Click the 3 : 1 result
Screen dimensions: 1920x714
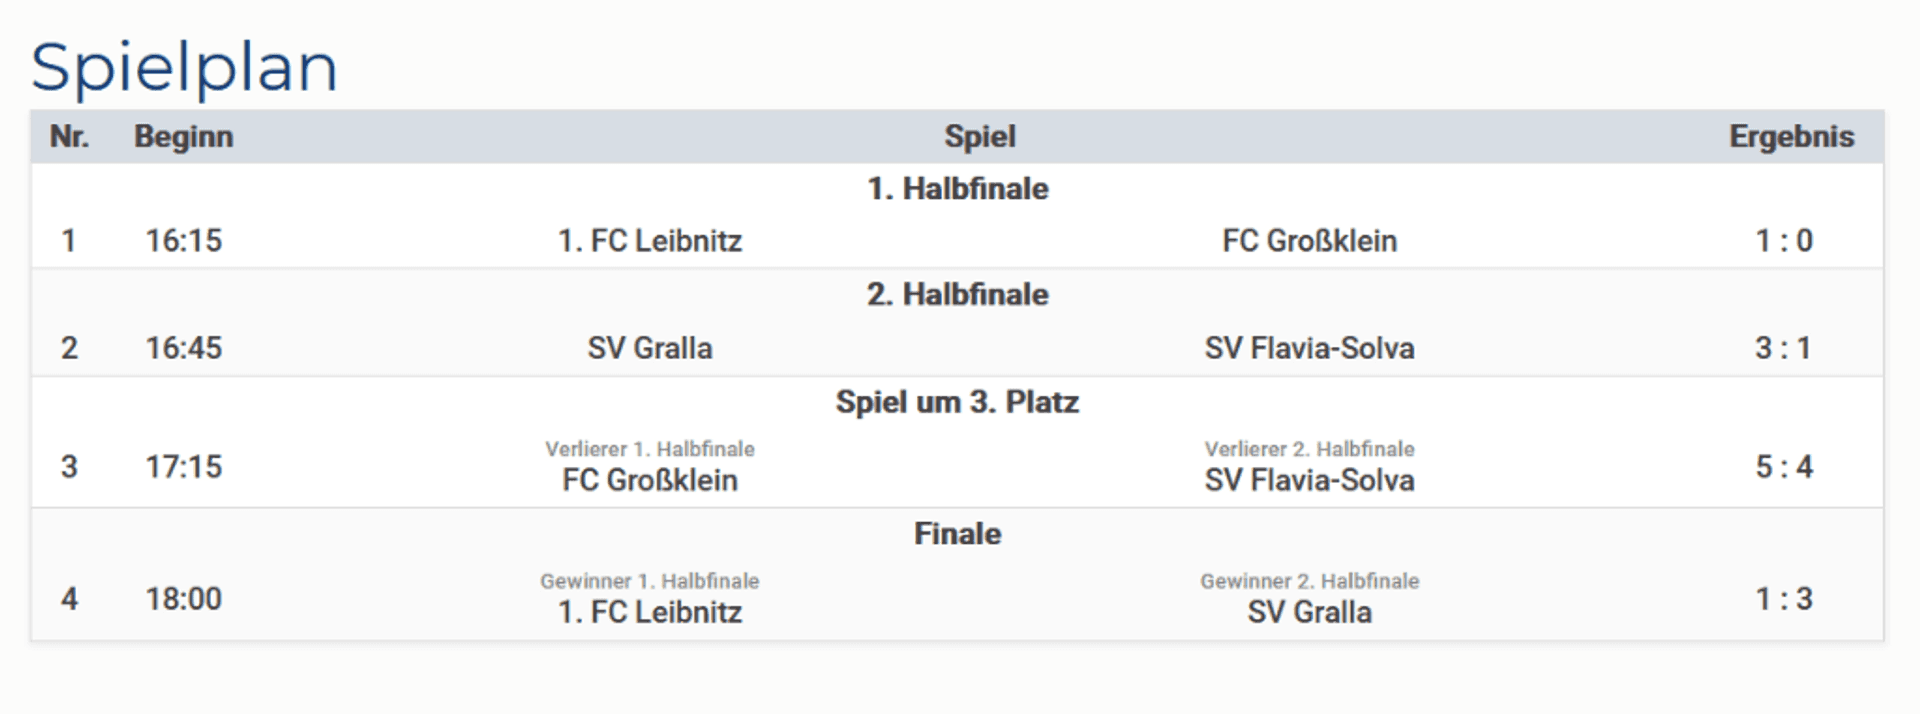pos(1783,348)
